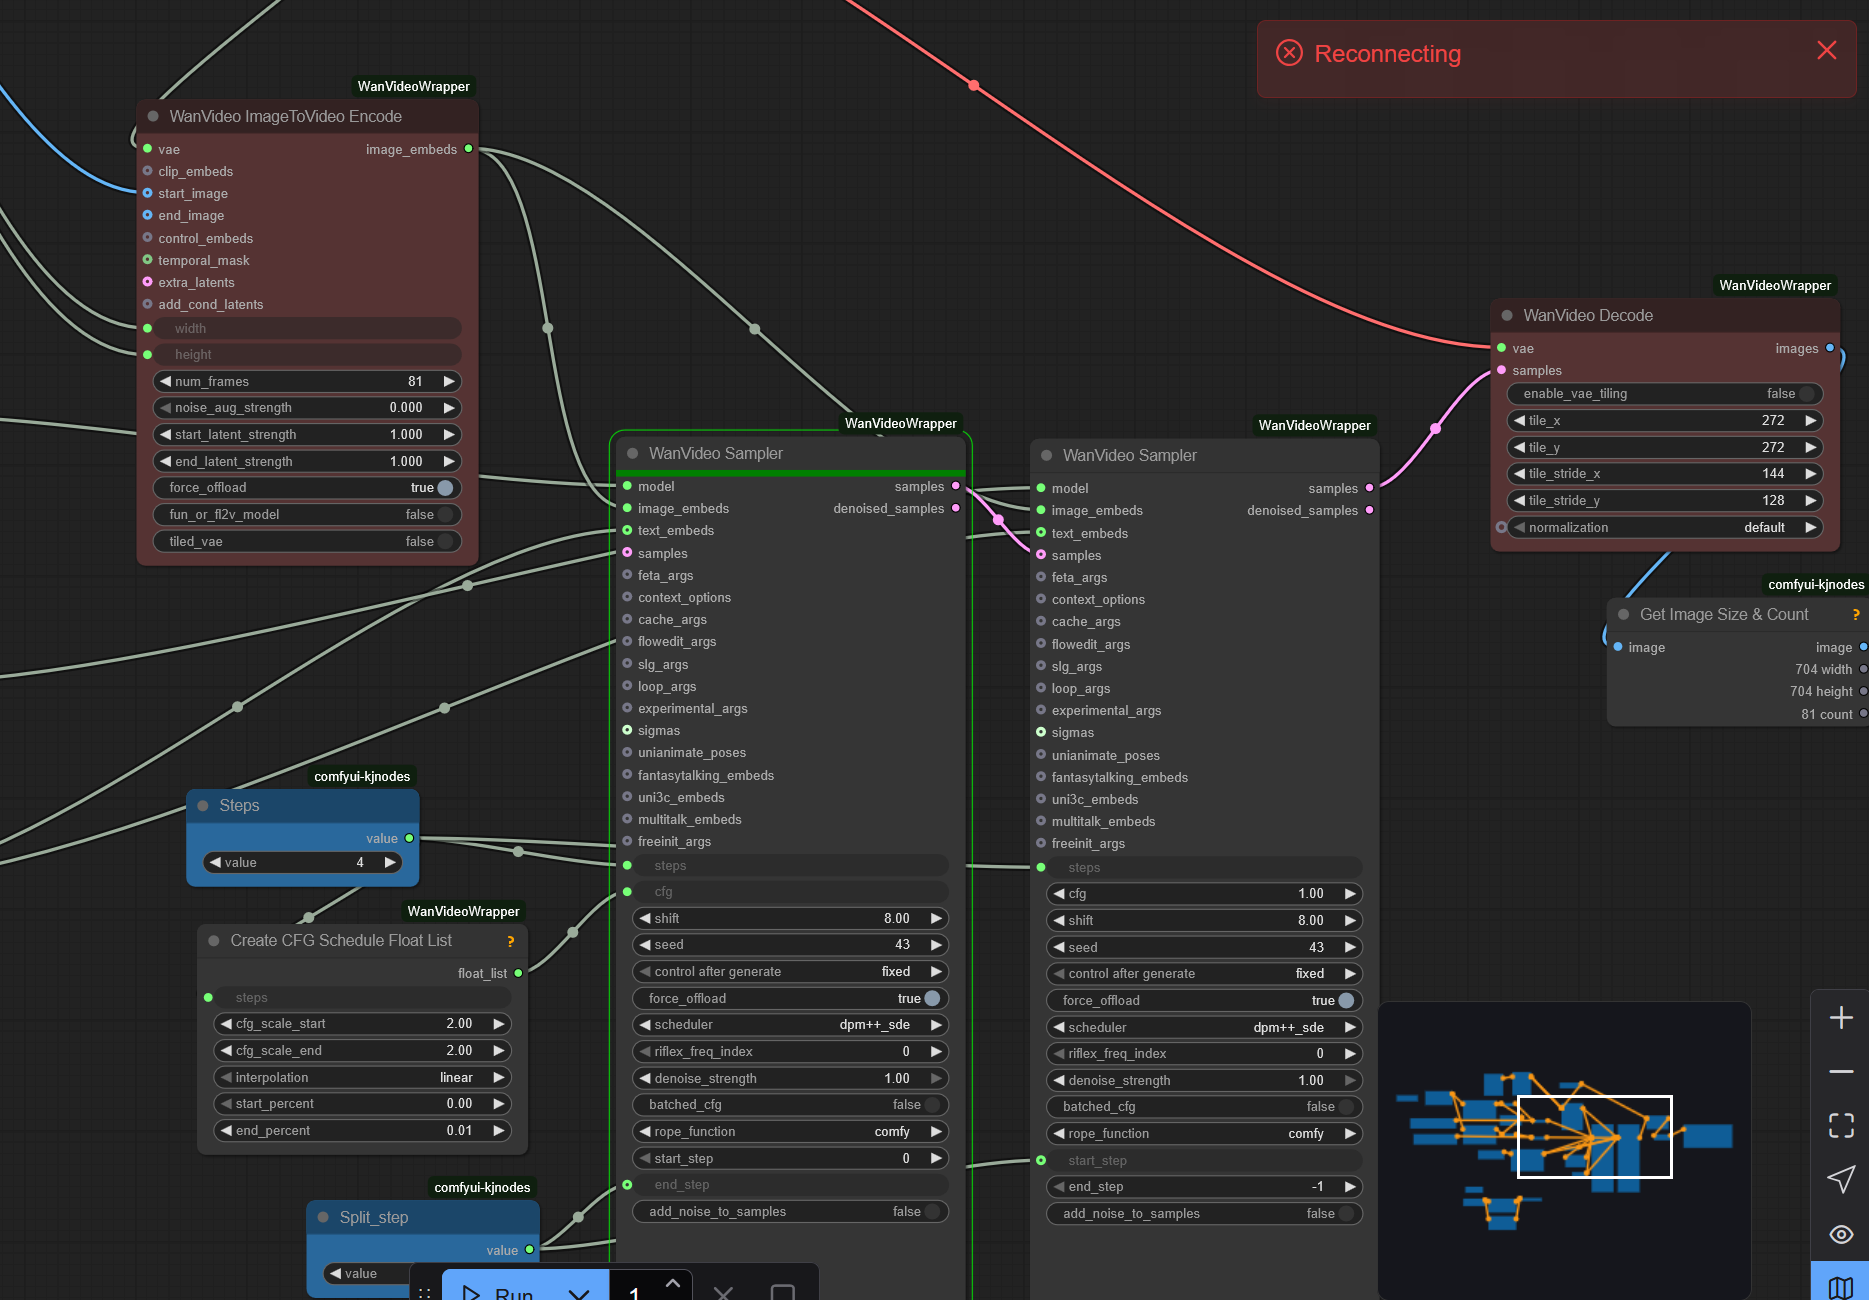Toggle batched_cfg in green-outlined WanVideo Sampler
Viewport: 1869px width, 1300px height.
(790, 1105)
